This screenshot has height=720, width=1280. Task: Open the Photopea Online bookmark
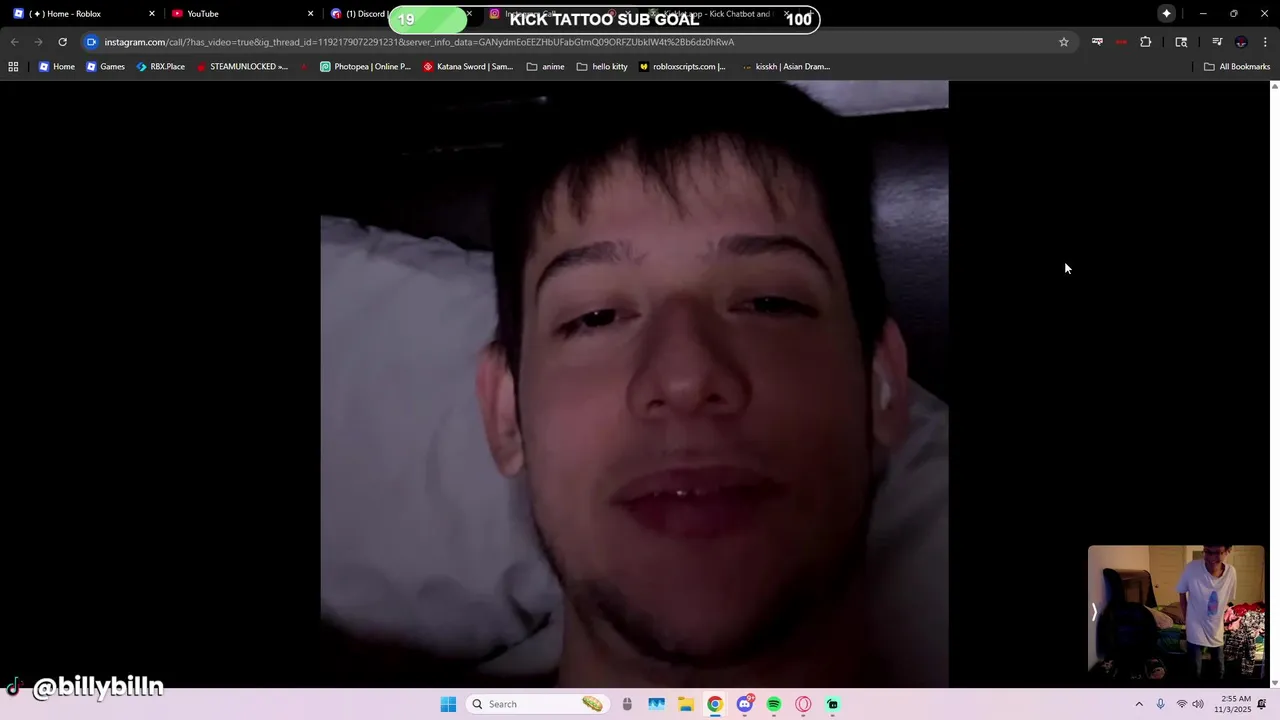pyautogui.click(x=366, y=67)
